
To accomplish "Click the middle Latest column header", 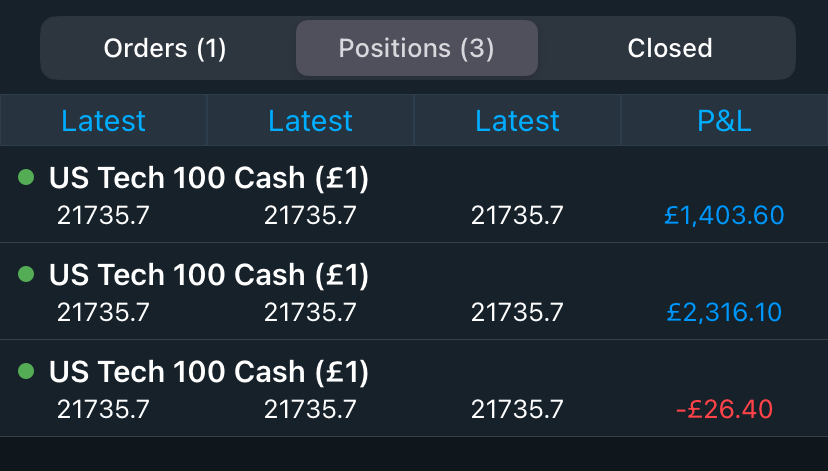I will tap(310, 121).
